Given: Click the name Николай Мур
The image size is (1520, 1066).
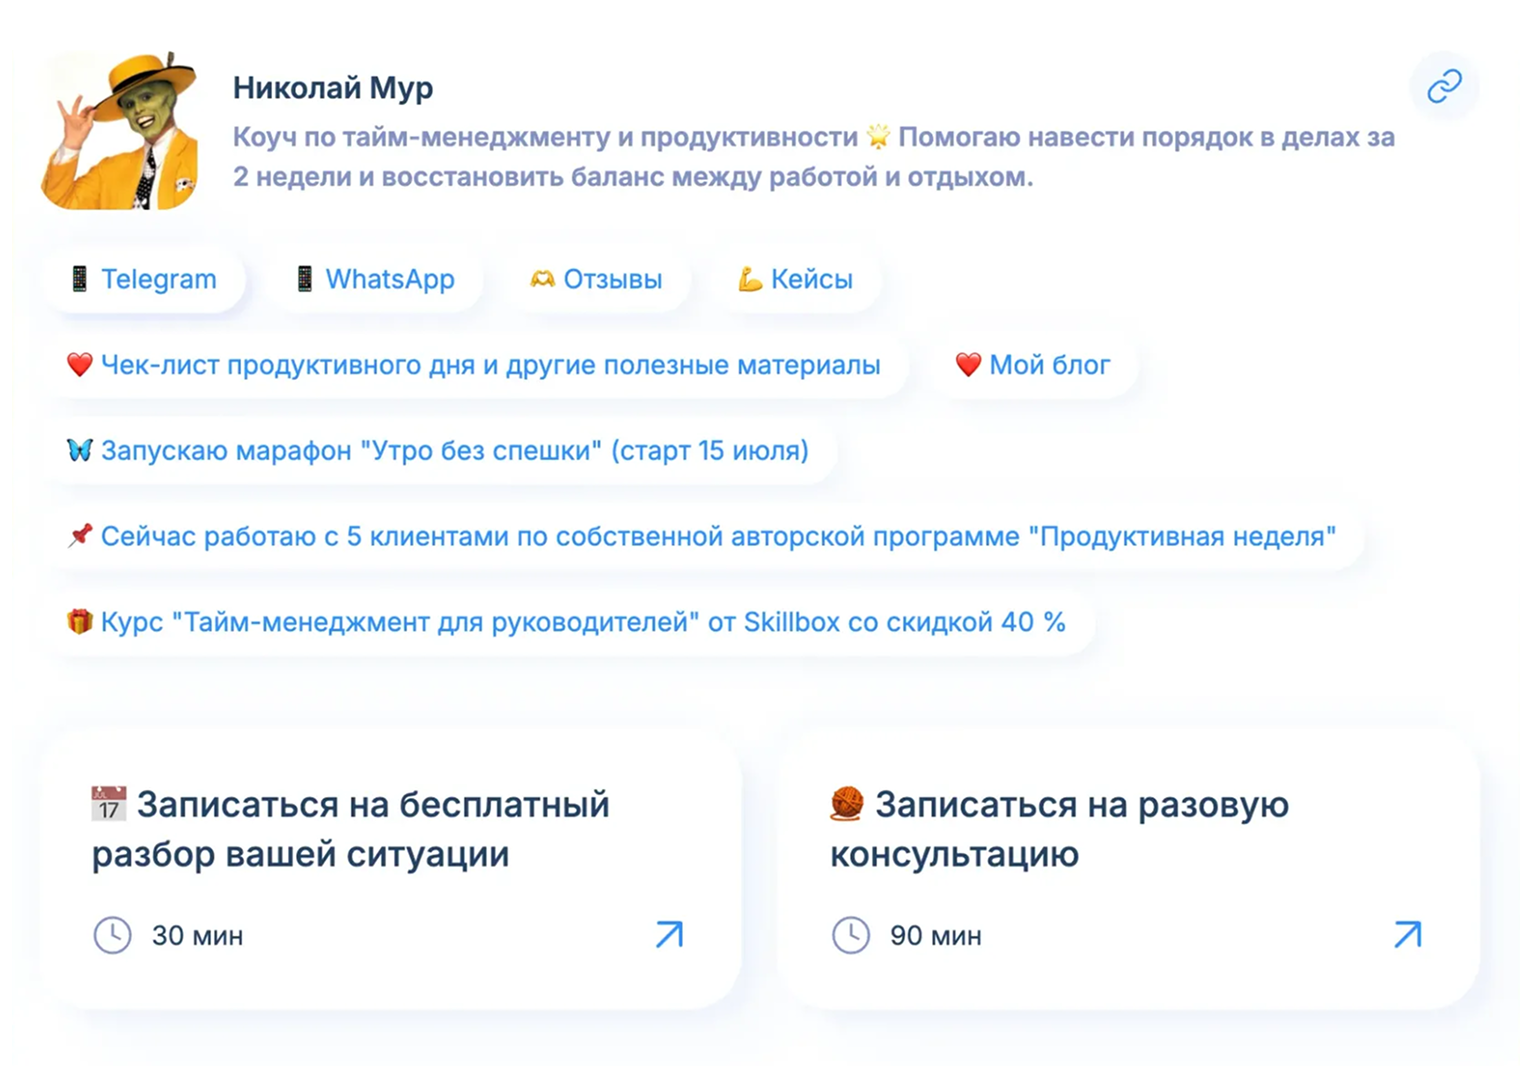Looking at the screenshot, I should 333,88.
